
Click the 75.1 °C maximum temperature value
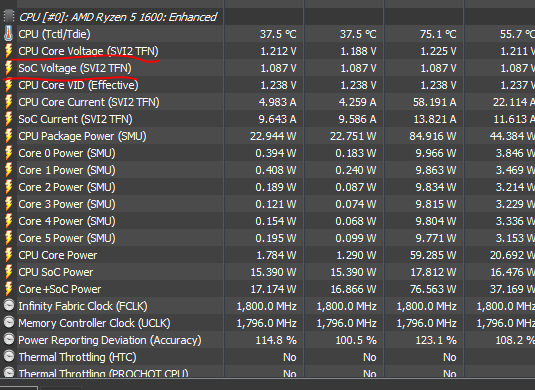438,34
